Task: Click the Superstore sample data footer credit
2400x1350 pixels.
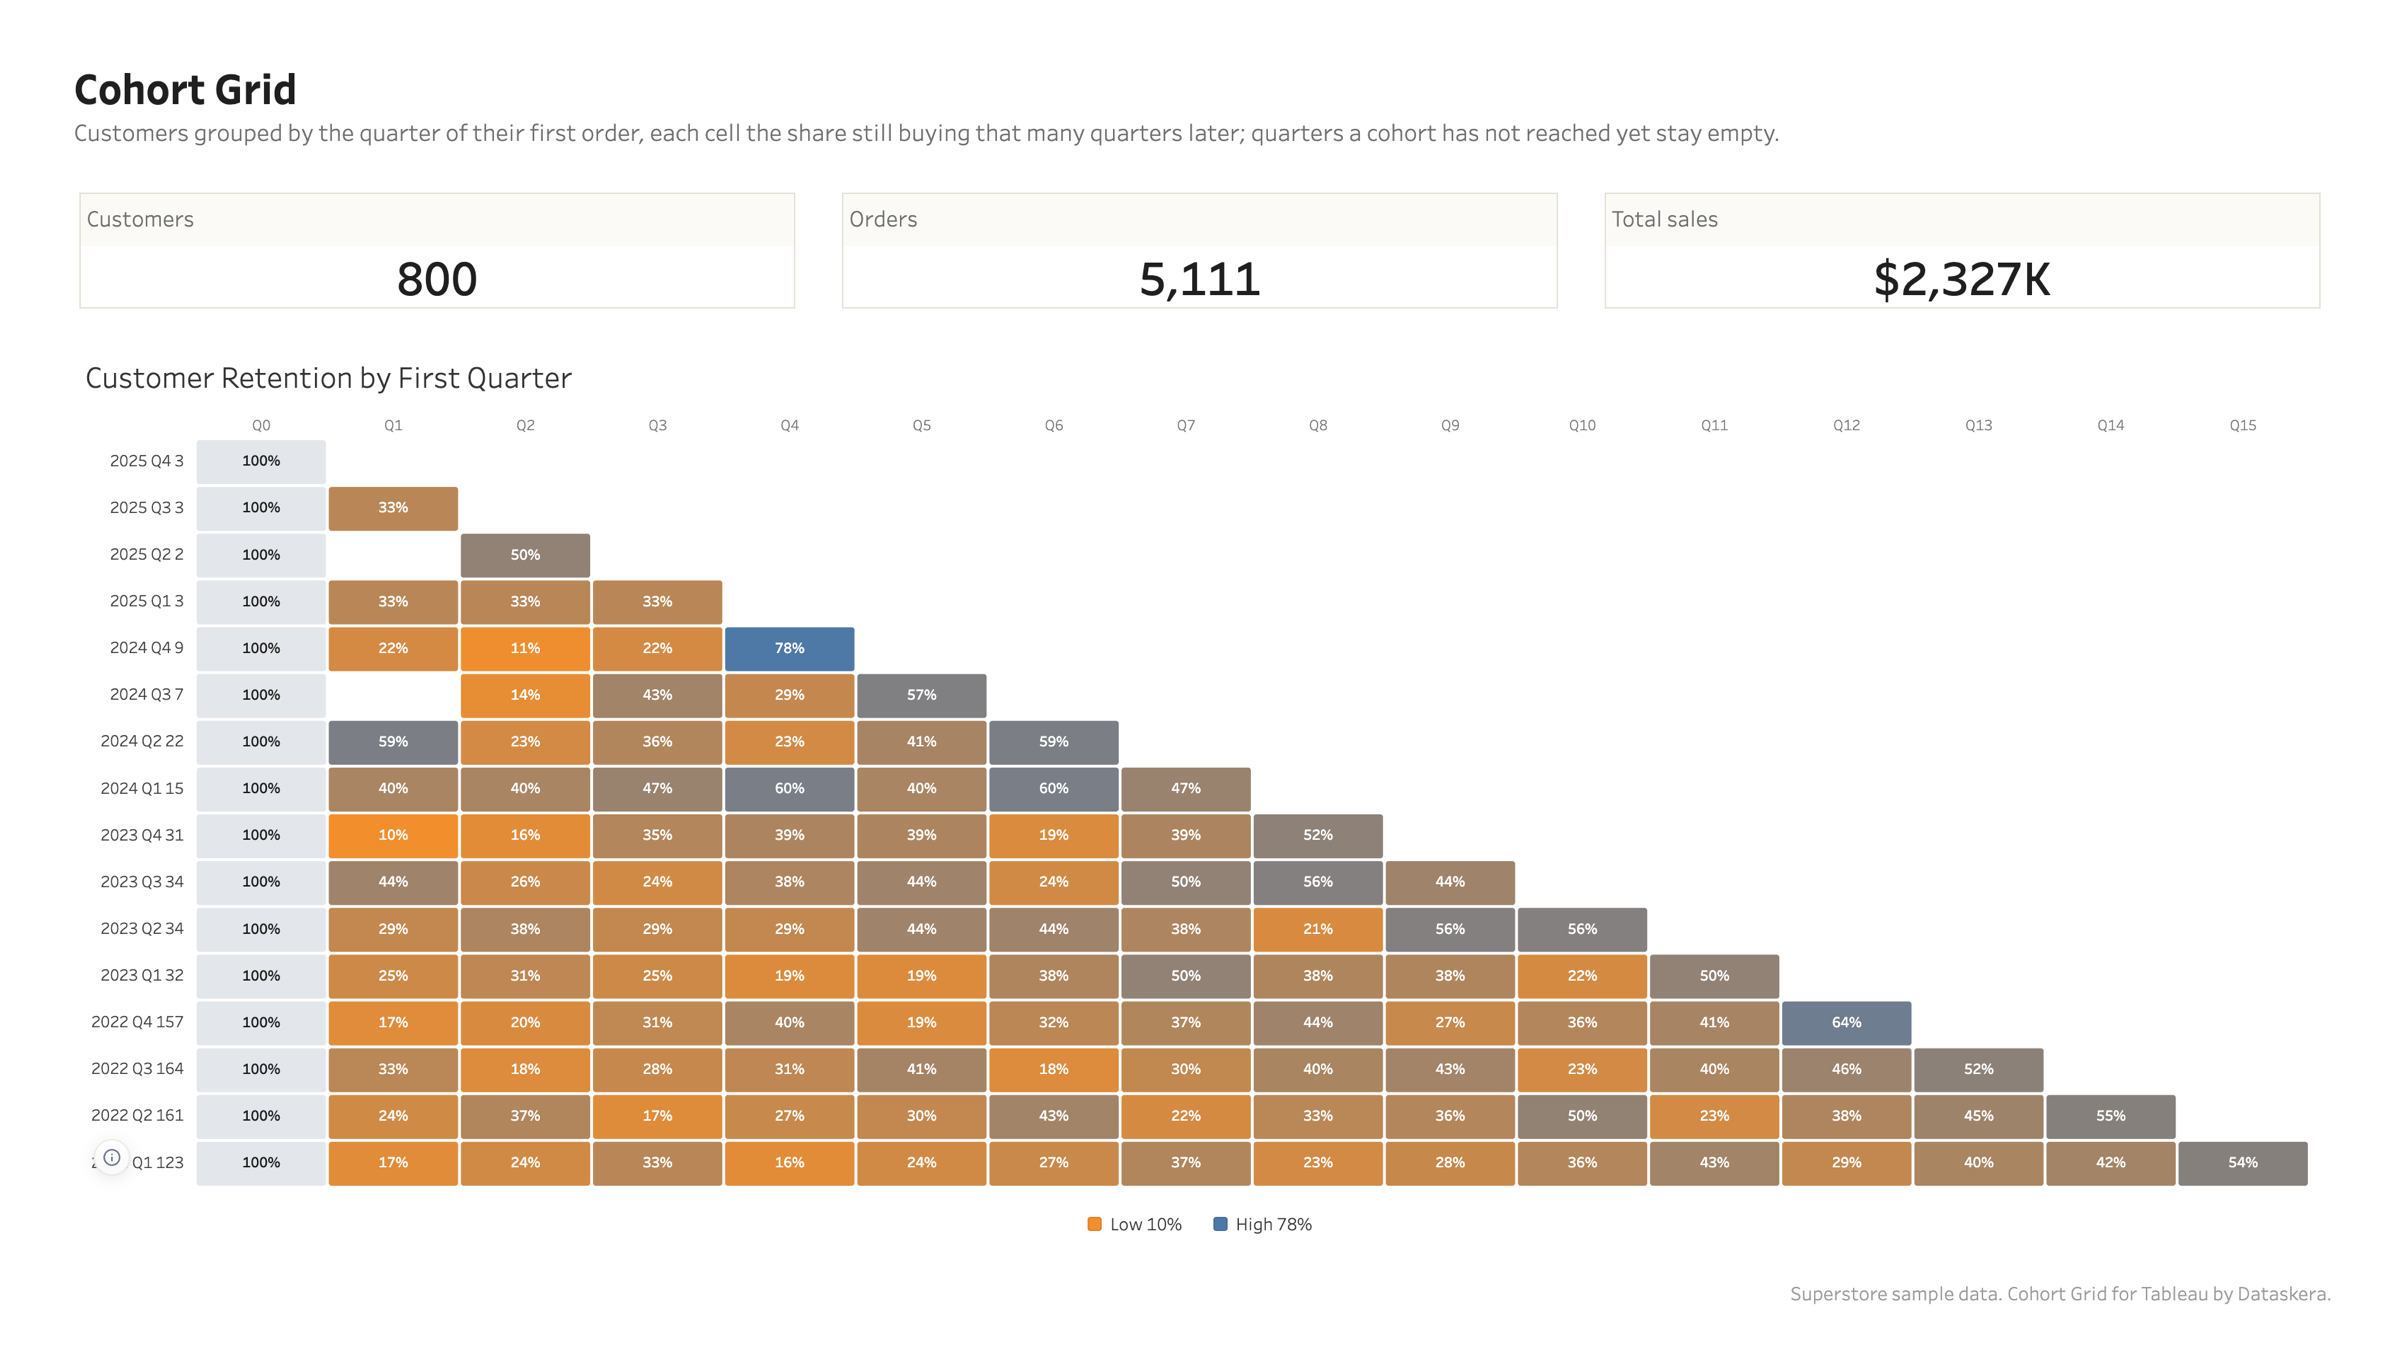Action: (2060, 1294)
